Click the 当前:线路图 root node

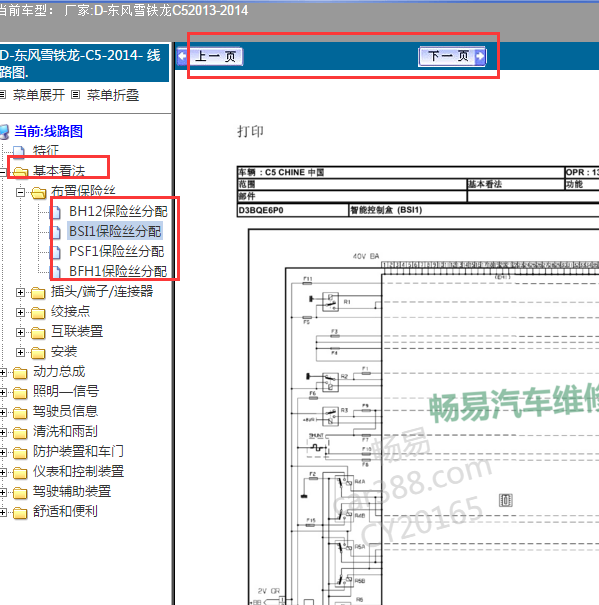[x=48, y=131]
